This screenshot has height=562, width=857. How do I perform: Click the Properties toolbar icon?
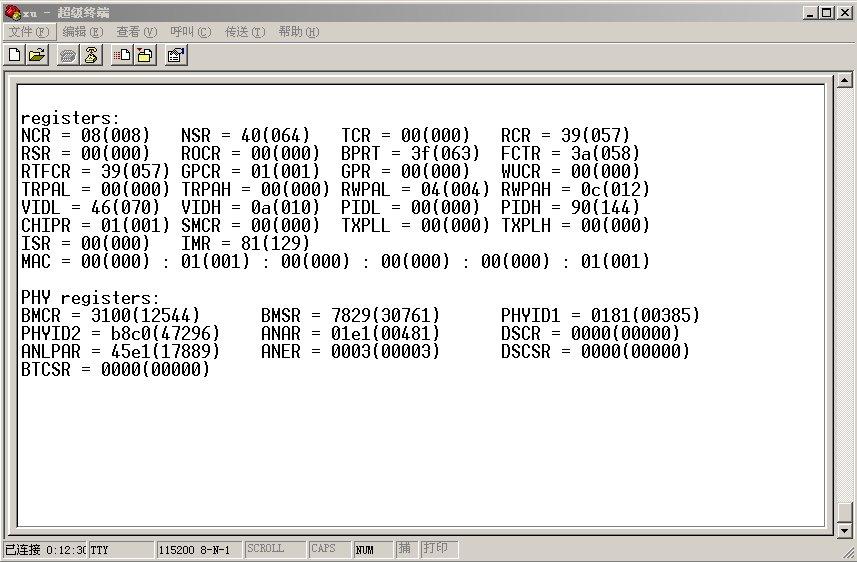click(x=176, y=55)
